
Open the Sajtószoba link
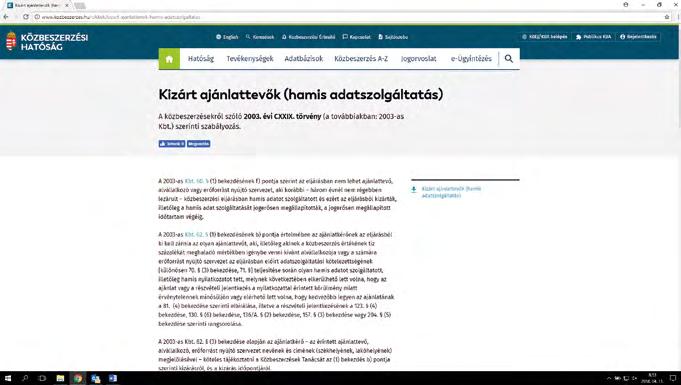point(393,37)
